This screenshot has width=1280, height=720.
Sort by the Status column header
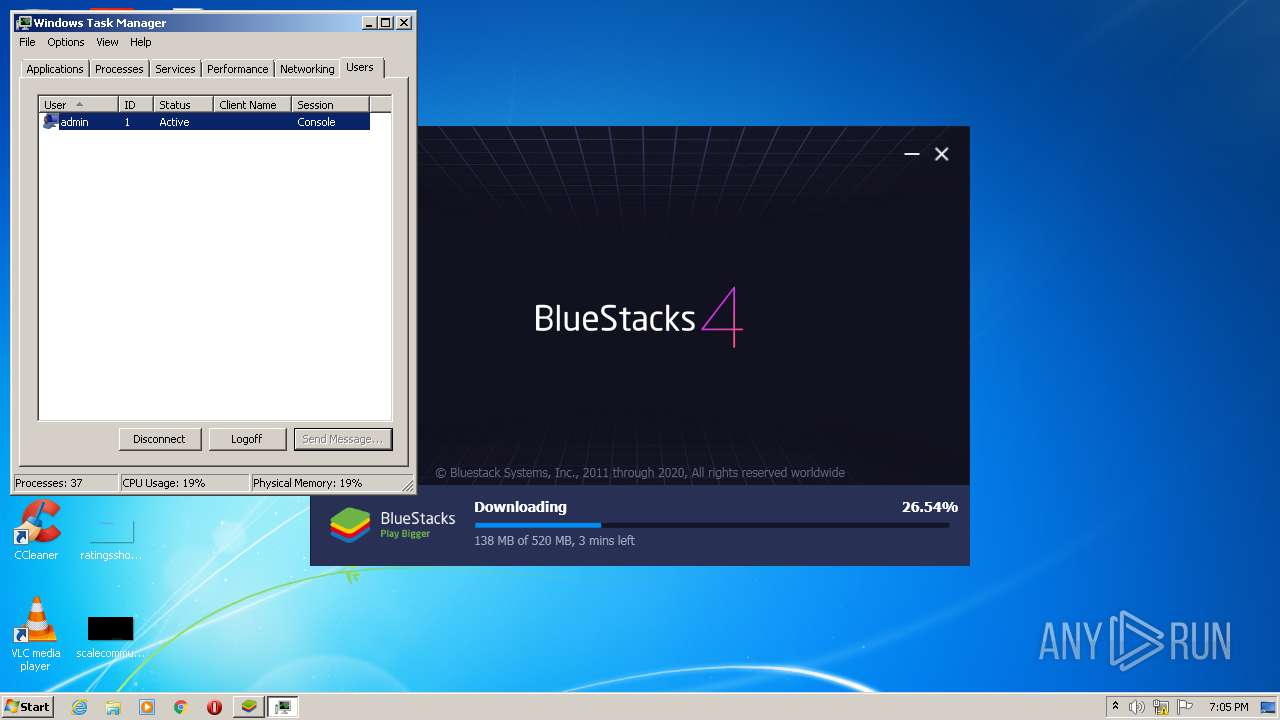(x=183, y=104)
